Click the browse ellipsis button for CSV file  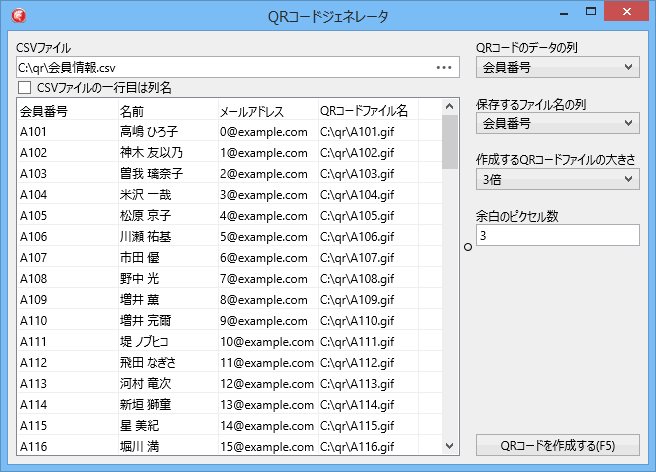tap(444, 68)
